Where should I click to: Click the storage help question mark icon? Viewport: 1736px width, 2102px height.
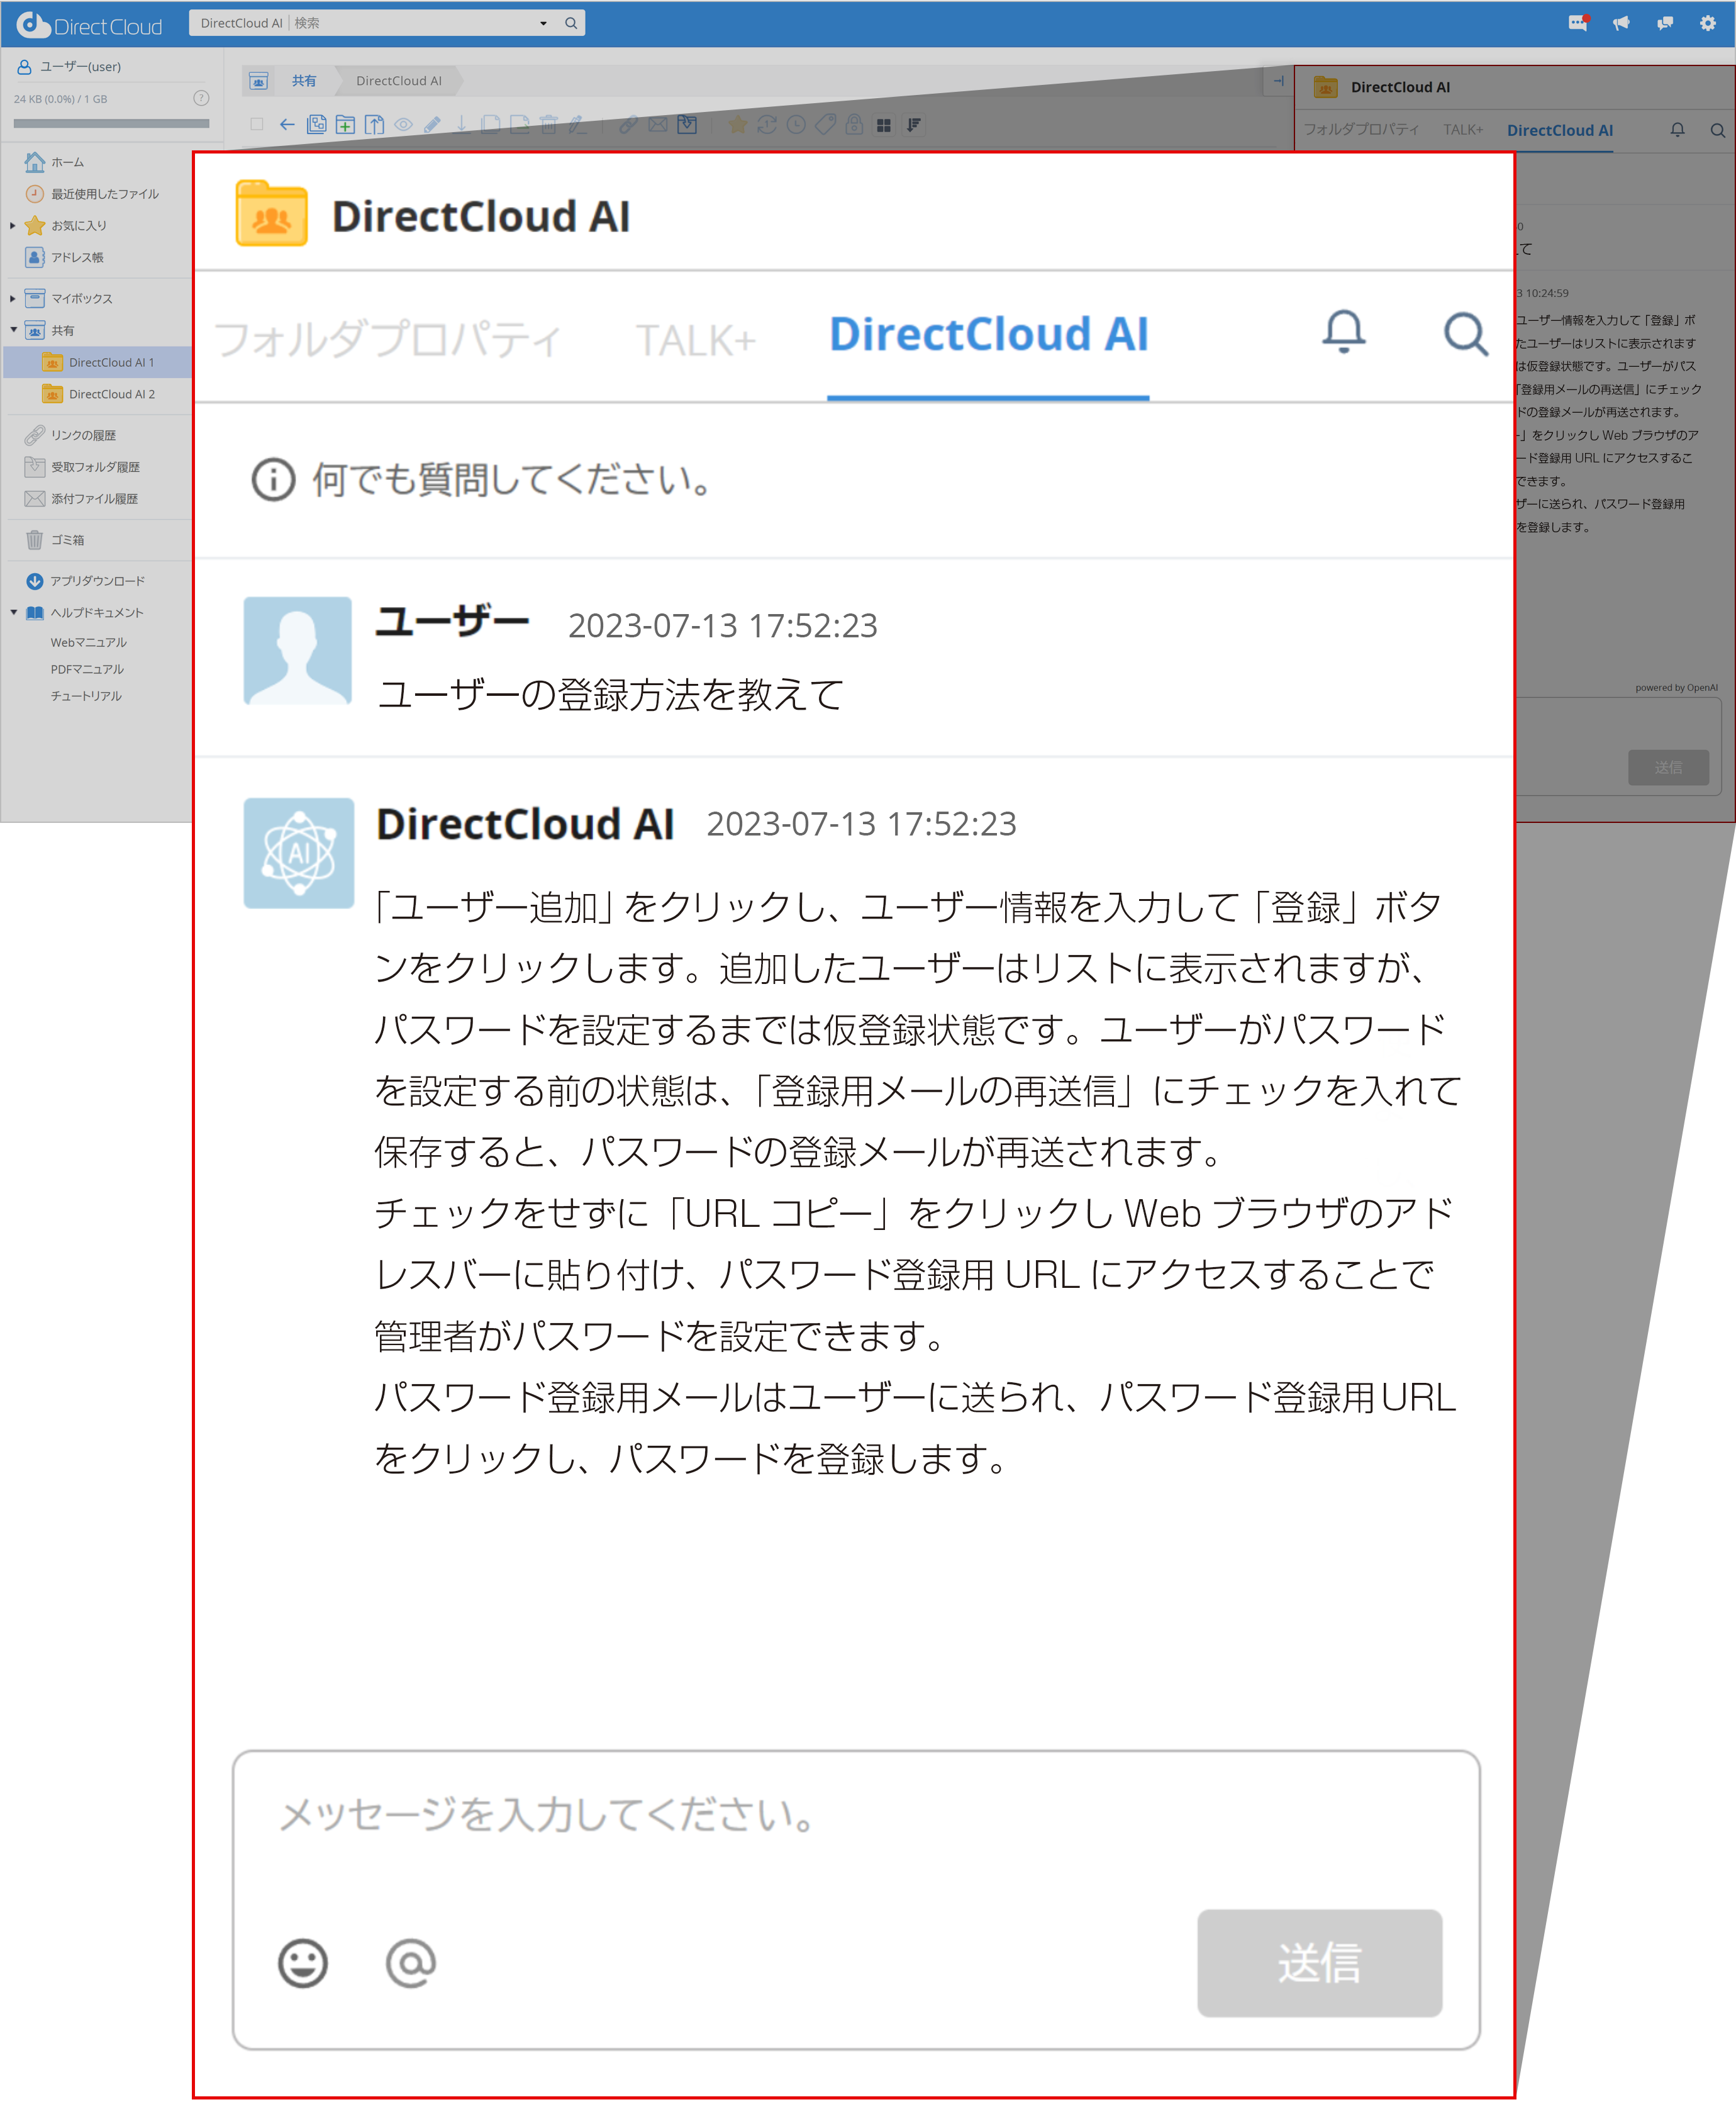click(201, 98)
